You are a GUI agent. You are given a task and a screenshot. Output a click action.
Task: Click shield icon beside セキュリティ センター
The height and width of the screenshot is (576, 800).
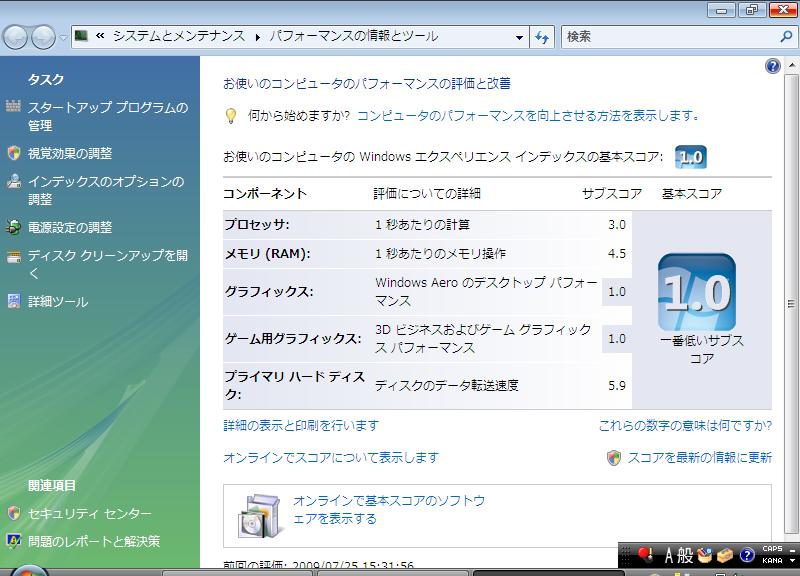14,513
